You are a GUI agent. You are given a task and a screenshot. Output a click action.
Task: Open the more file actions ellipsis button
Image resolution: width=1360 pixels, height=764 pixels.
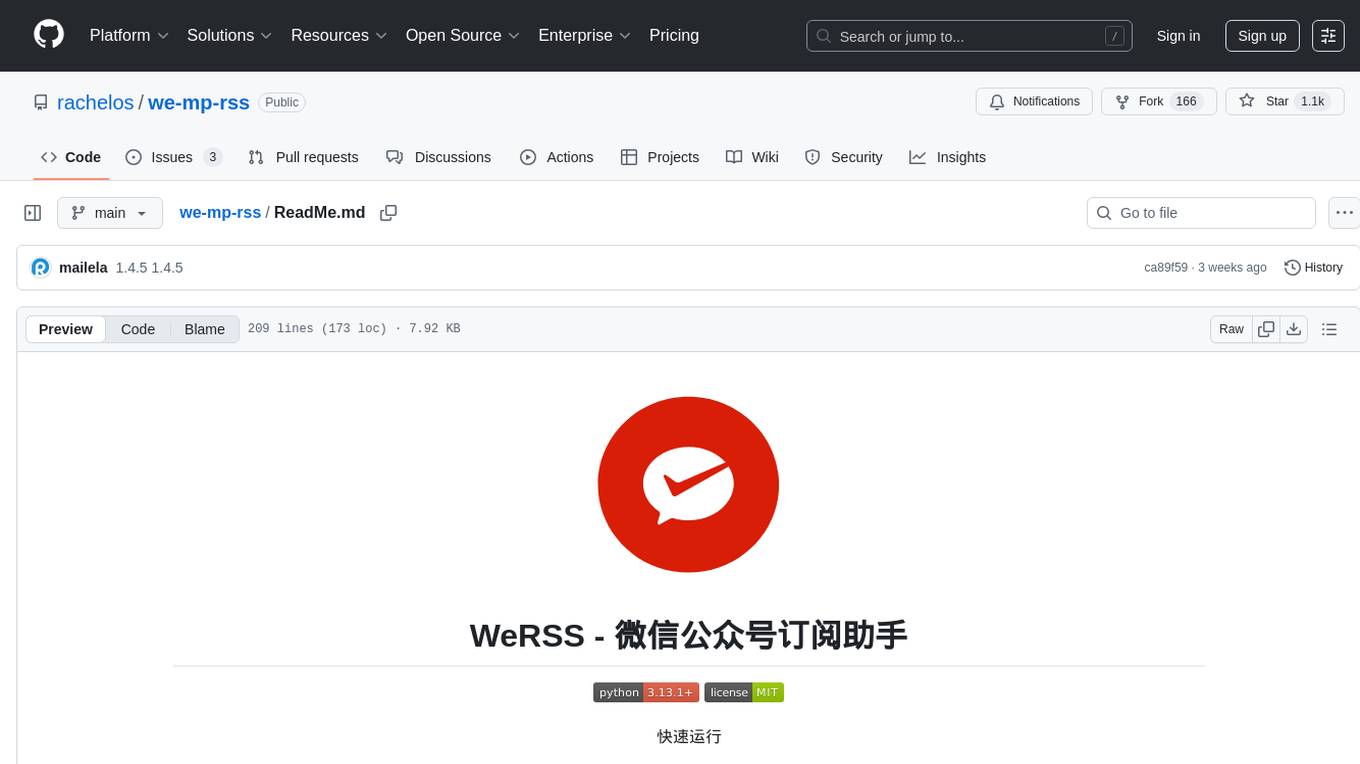pos(1344,213)
